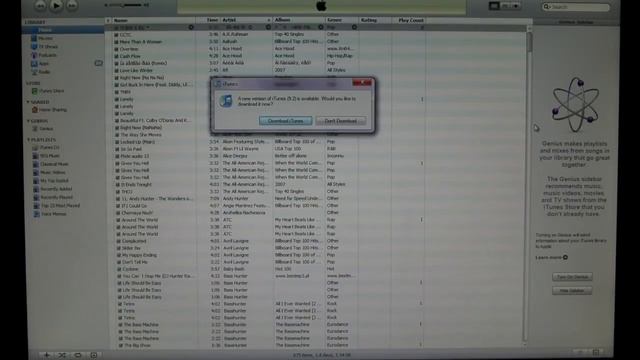640x360 pixels.
Task: Open Radio in the sidebar
Action: [44, 72]
